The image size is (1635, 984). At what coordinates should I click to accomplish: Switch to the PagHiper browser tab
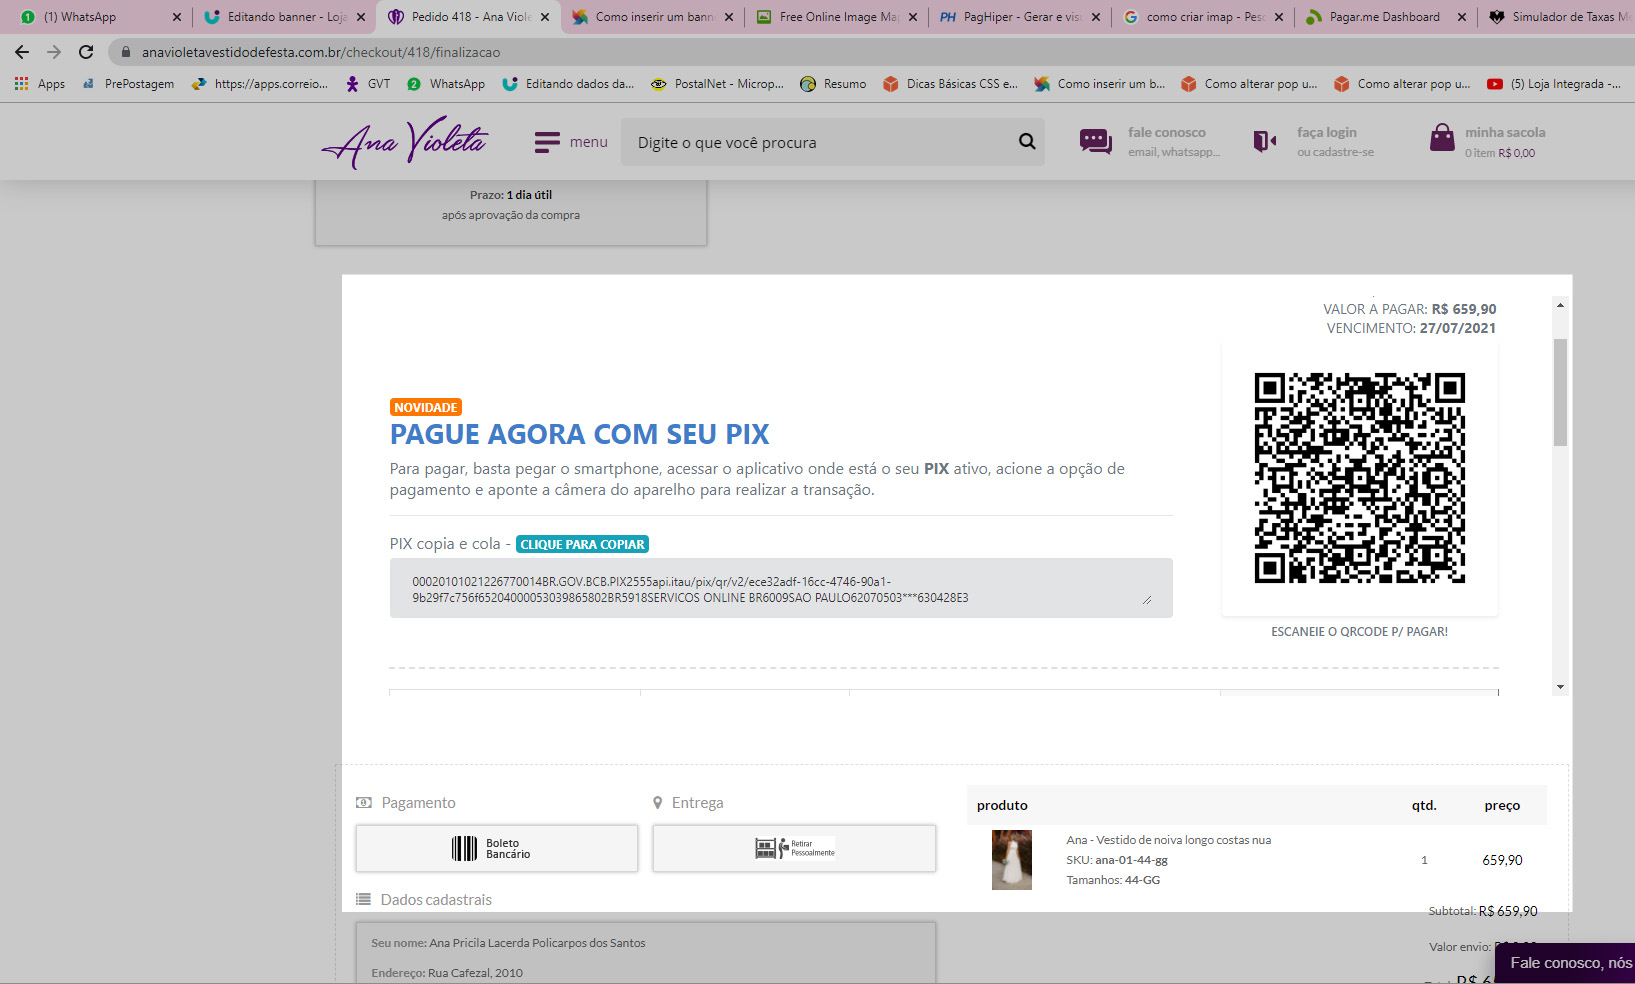point(1020,17)
